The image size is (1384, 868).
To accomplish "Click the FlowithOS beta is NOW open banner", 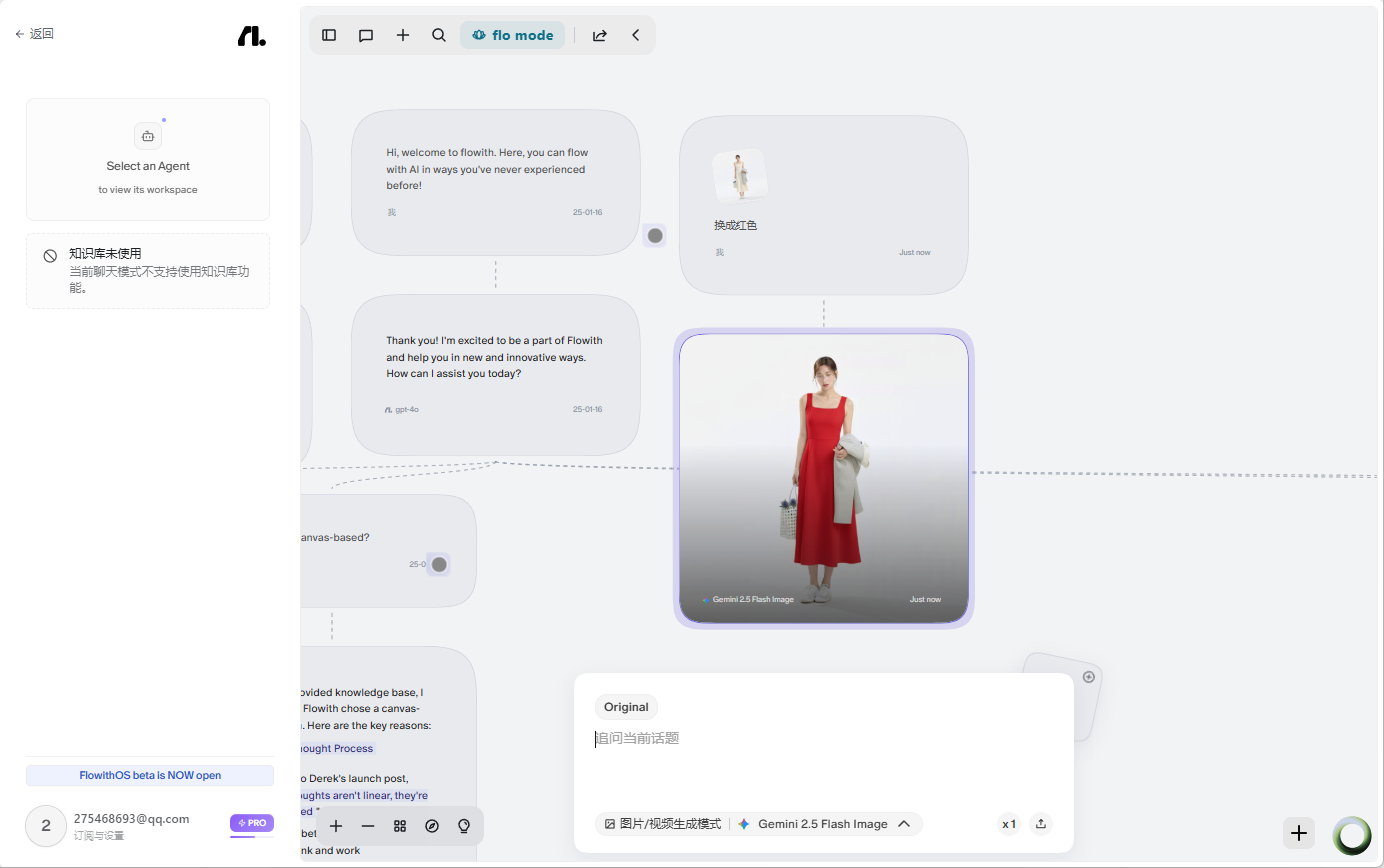I will (150, 775).
